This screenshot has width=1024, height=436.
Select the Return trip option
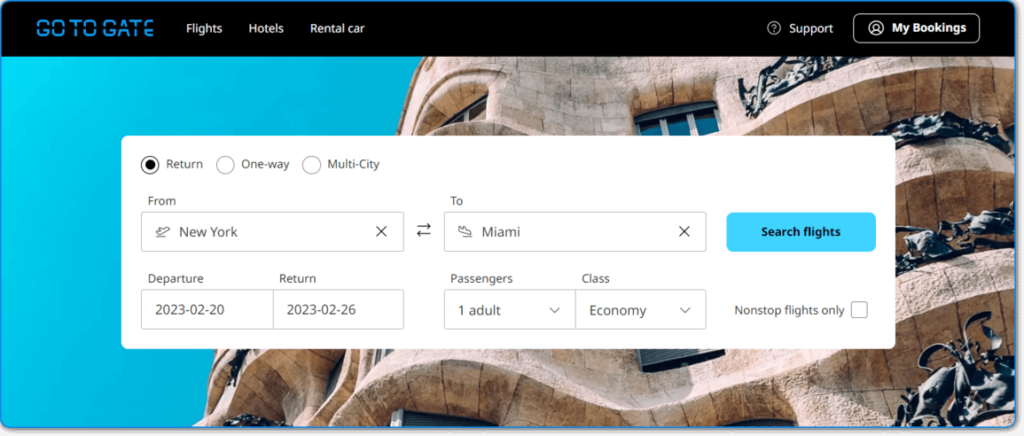(x=150, y=165)
